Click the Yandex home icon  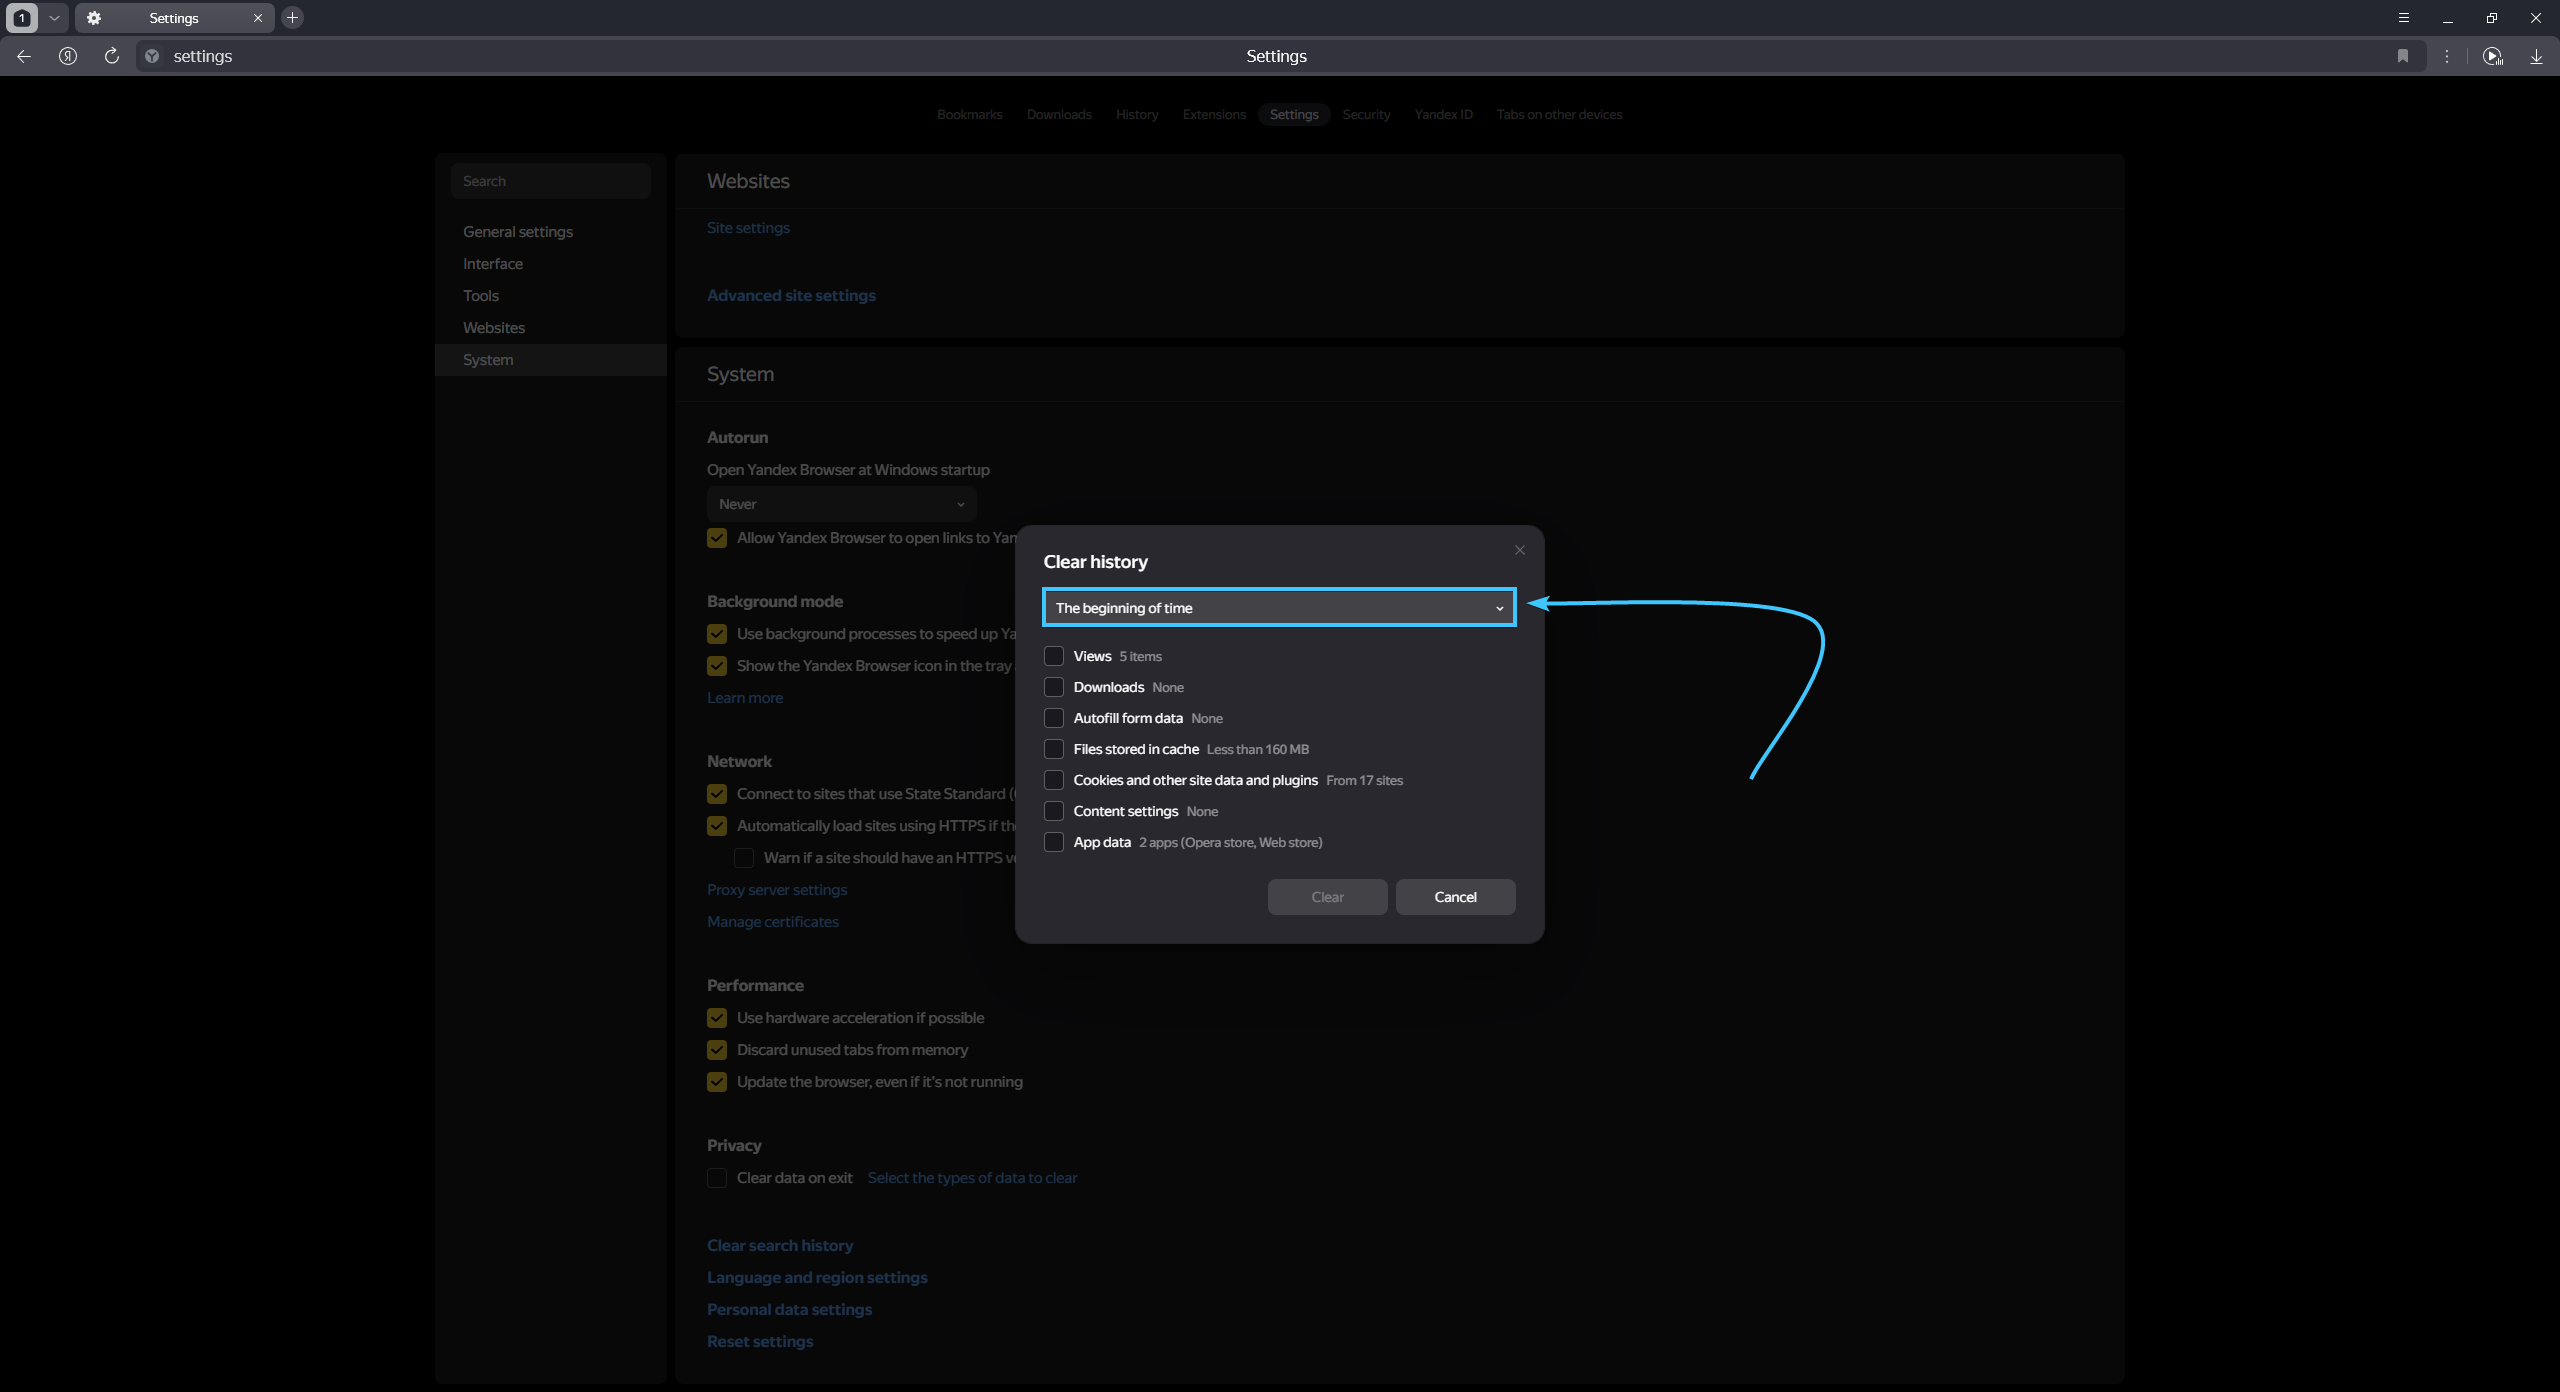[x=68, y=56]
